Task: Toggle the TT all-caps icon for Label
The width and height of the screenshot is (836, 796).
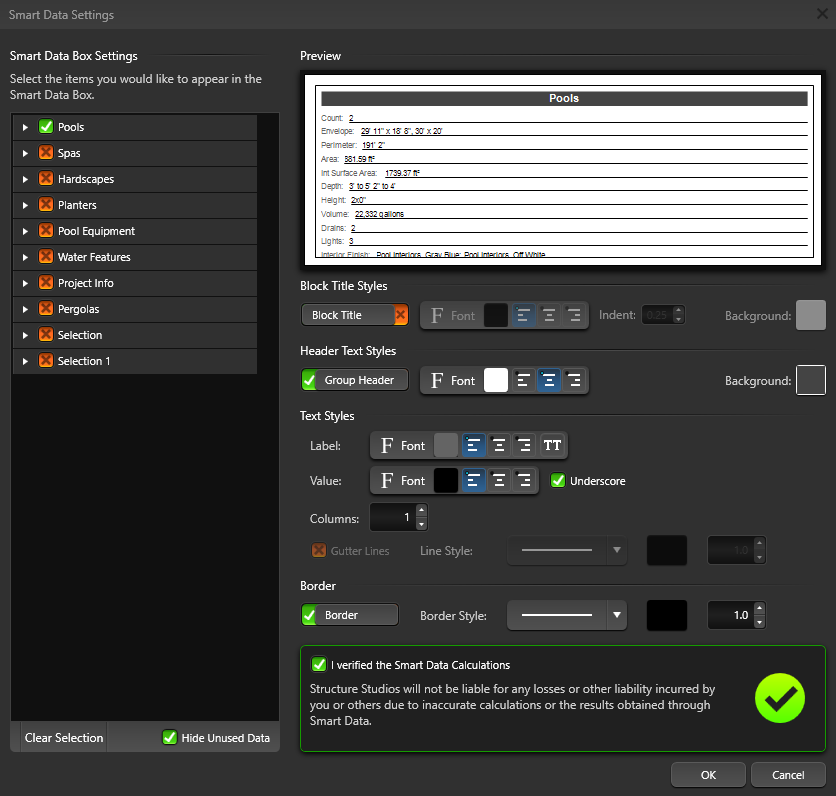Action: 552,446
